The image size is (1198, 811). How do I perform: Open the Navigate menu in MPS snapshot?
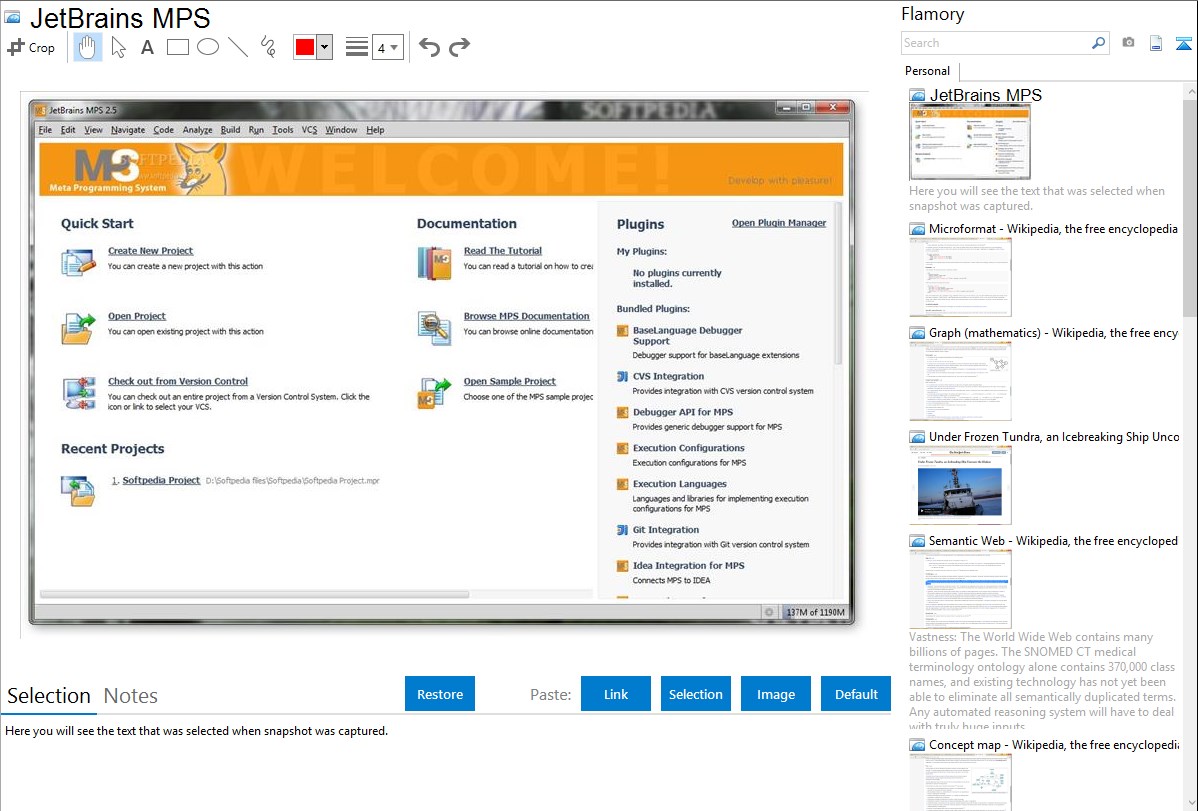tap(128, 130)
